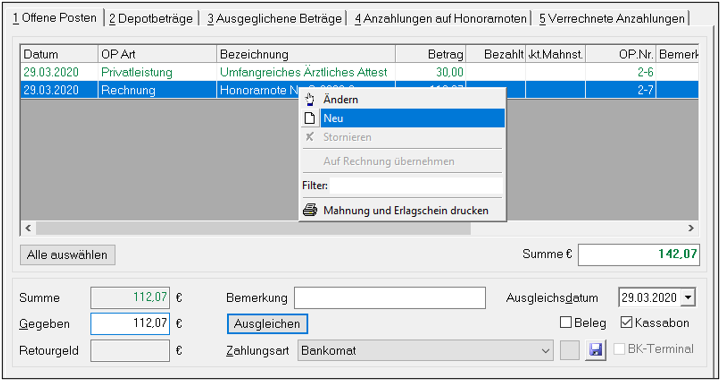Sort by the Datum column header

[59, 54]
